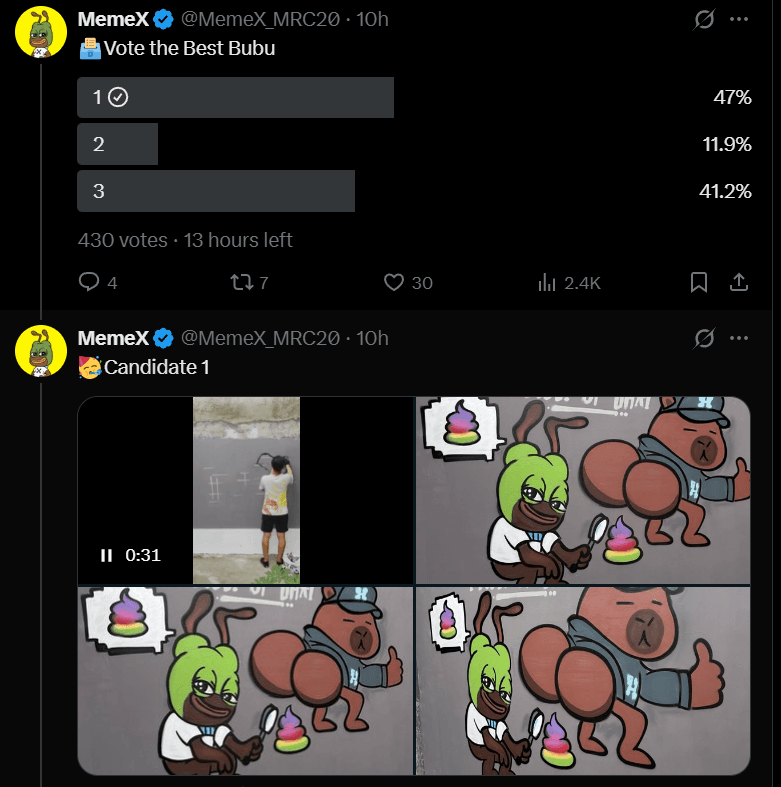Open more options menu on poll post
781x787 pixels.
(x=739, y=19)
